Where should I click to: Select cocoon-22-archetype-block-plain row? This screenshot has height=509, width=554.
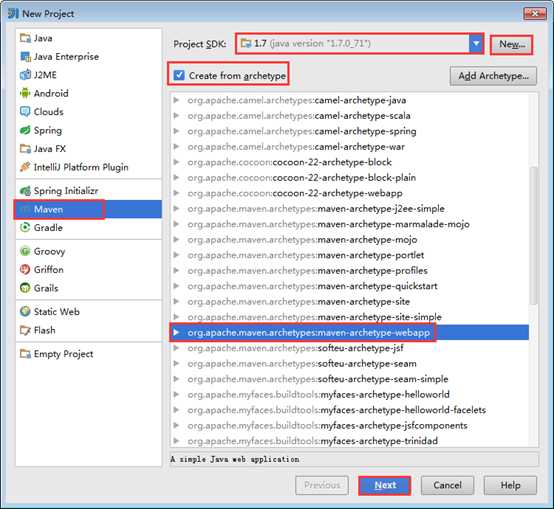350,178
